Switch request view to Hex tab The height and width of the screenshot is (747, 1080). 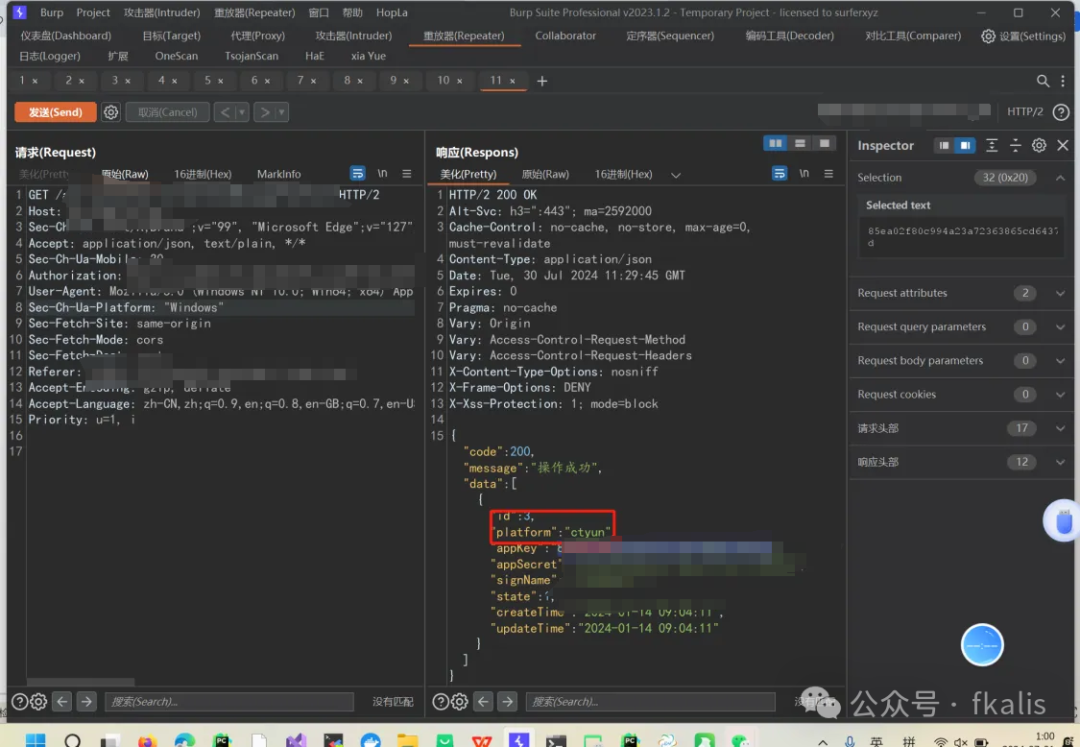coord(202,174)
